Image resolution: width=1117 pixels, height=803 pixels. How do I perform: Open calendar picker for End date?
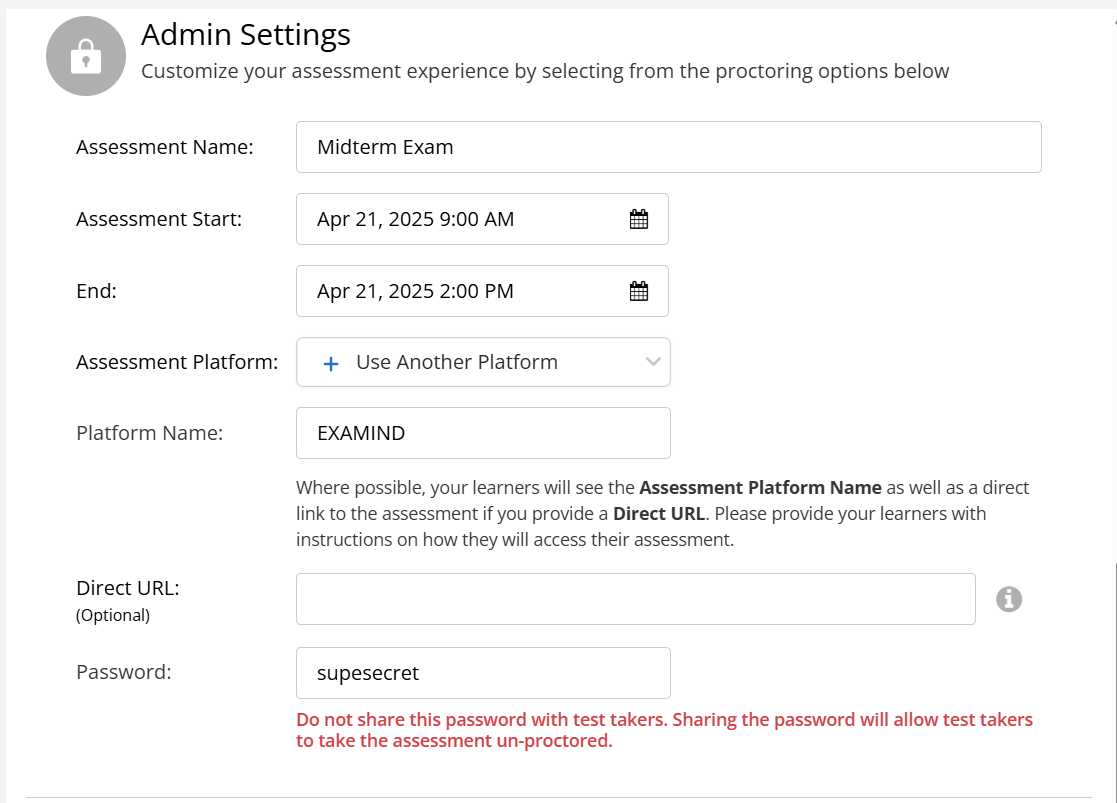click(639, 291)
